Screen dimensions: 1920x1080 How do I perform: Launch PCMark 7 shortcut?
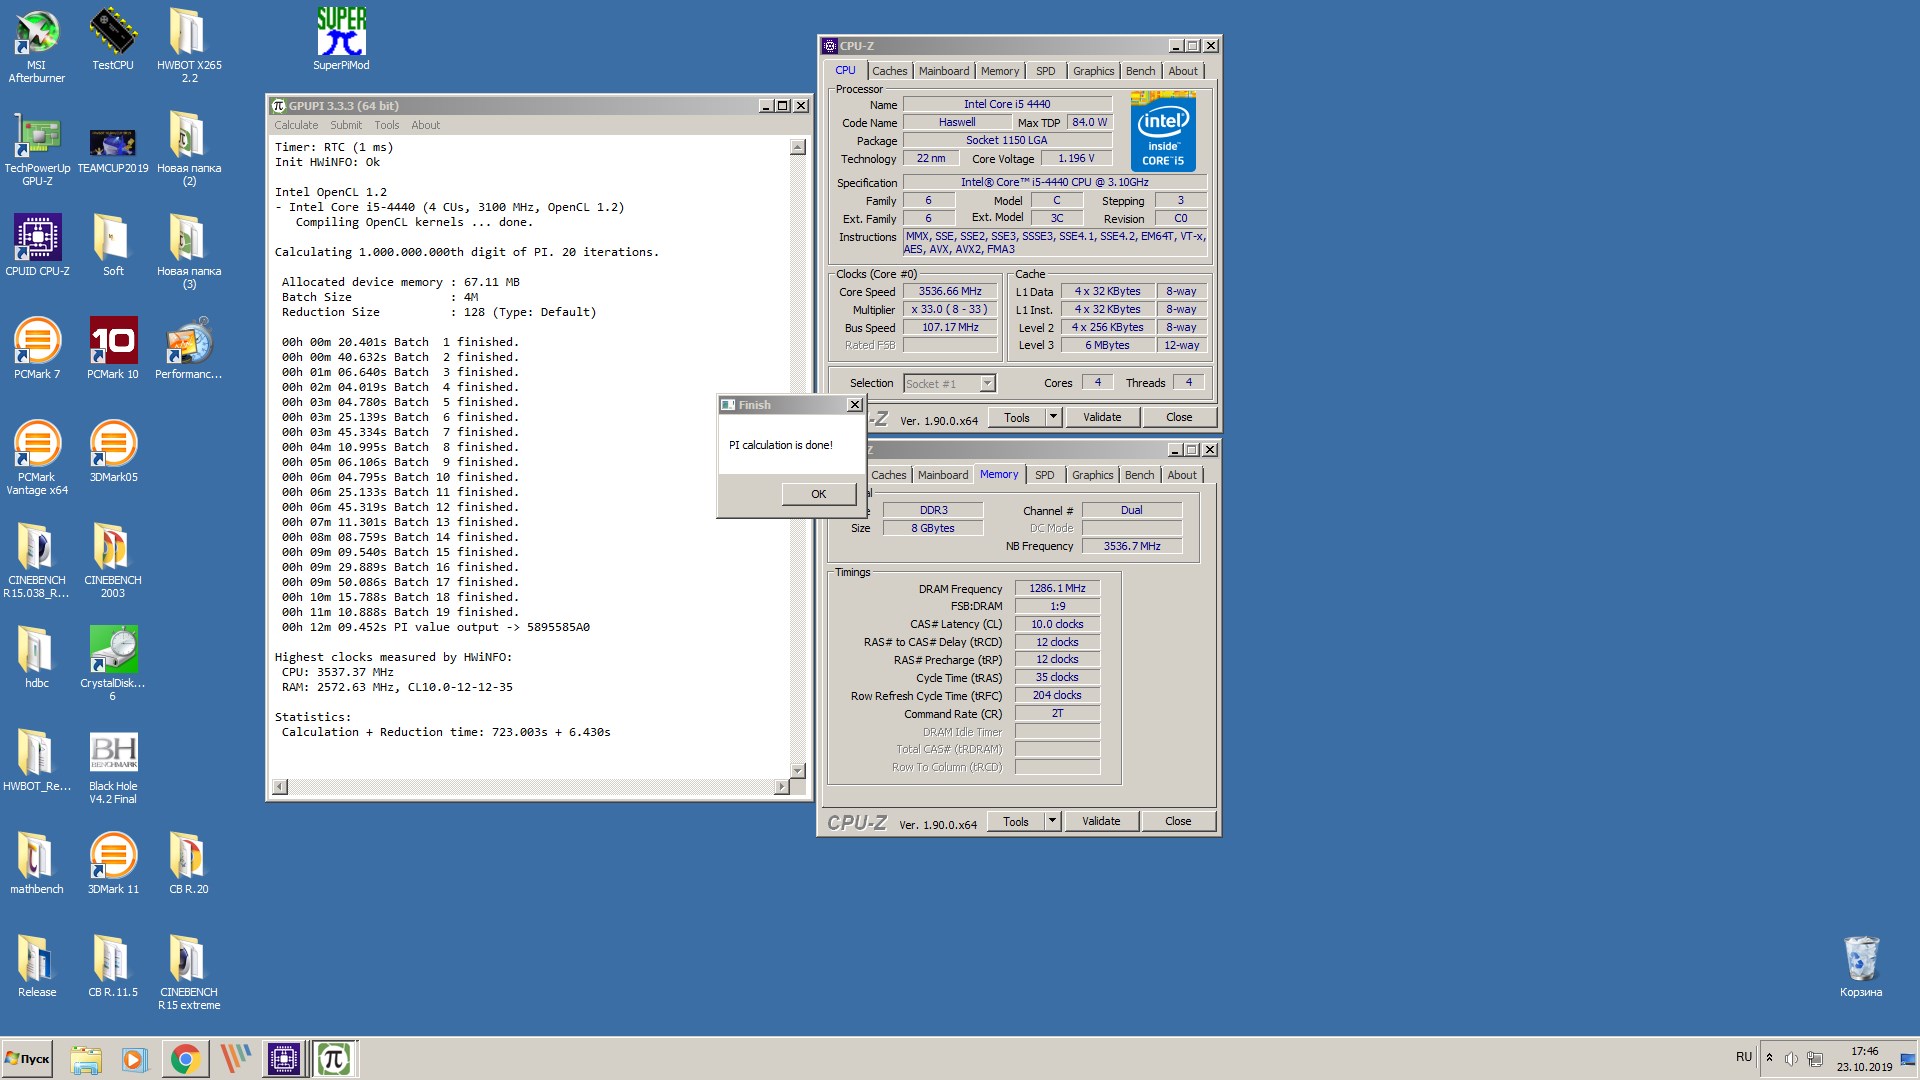37,348
